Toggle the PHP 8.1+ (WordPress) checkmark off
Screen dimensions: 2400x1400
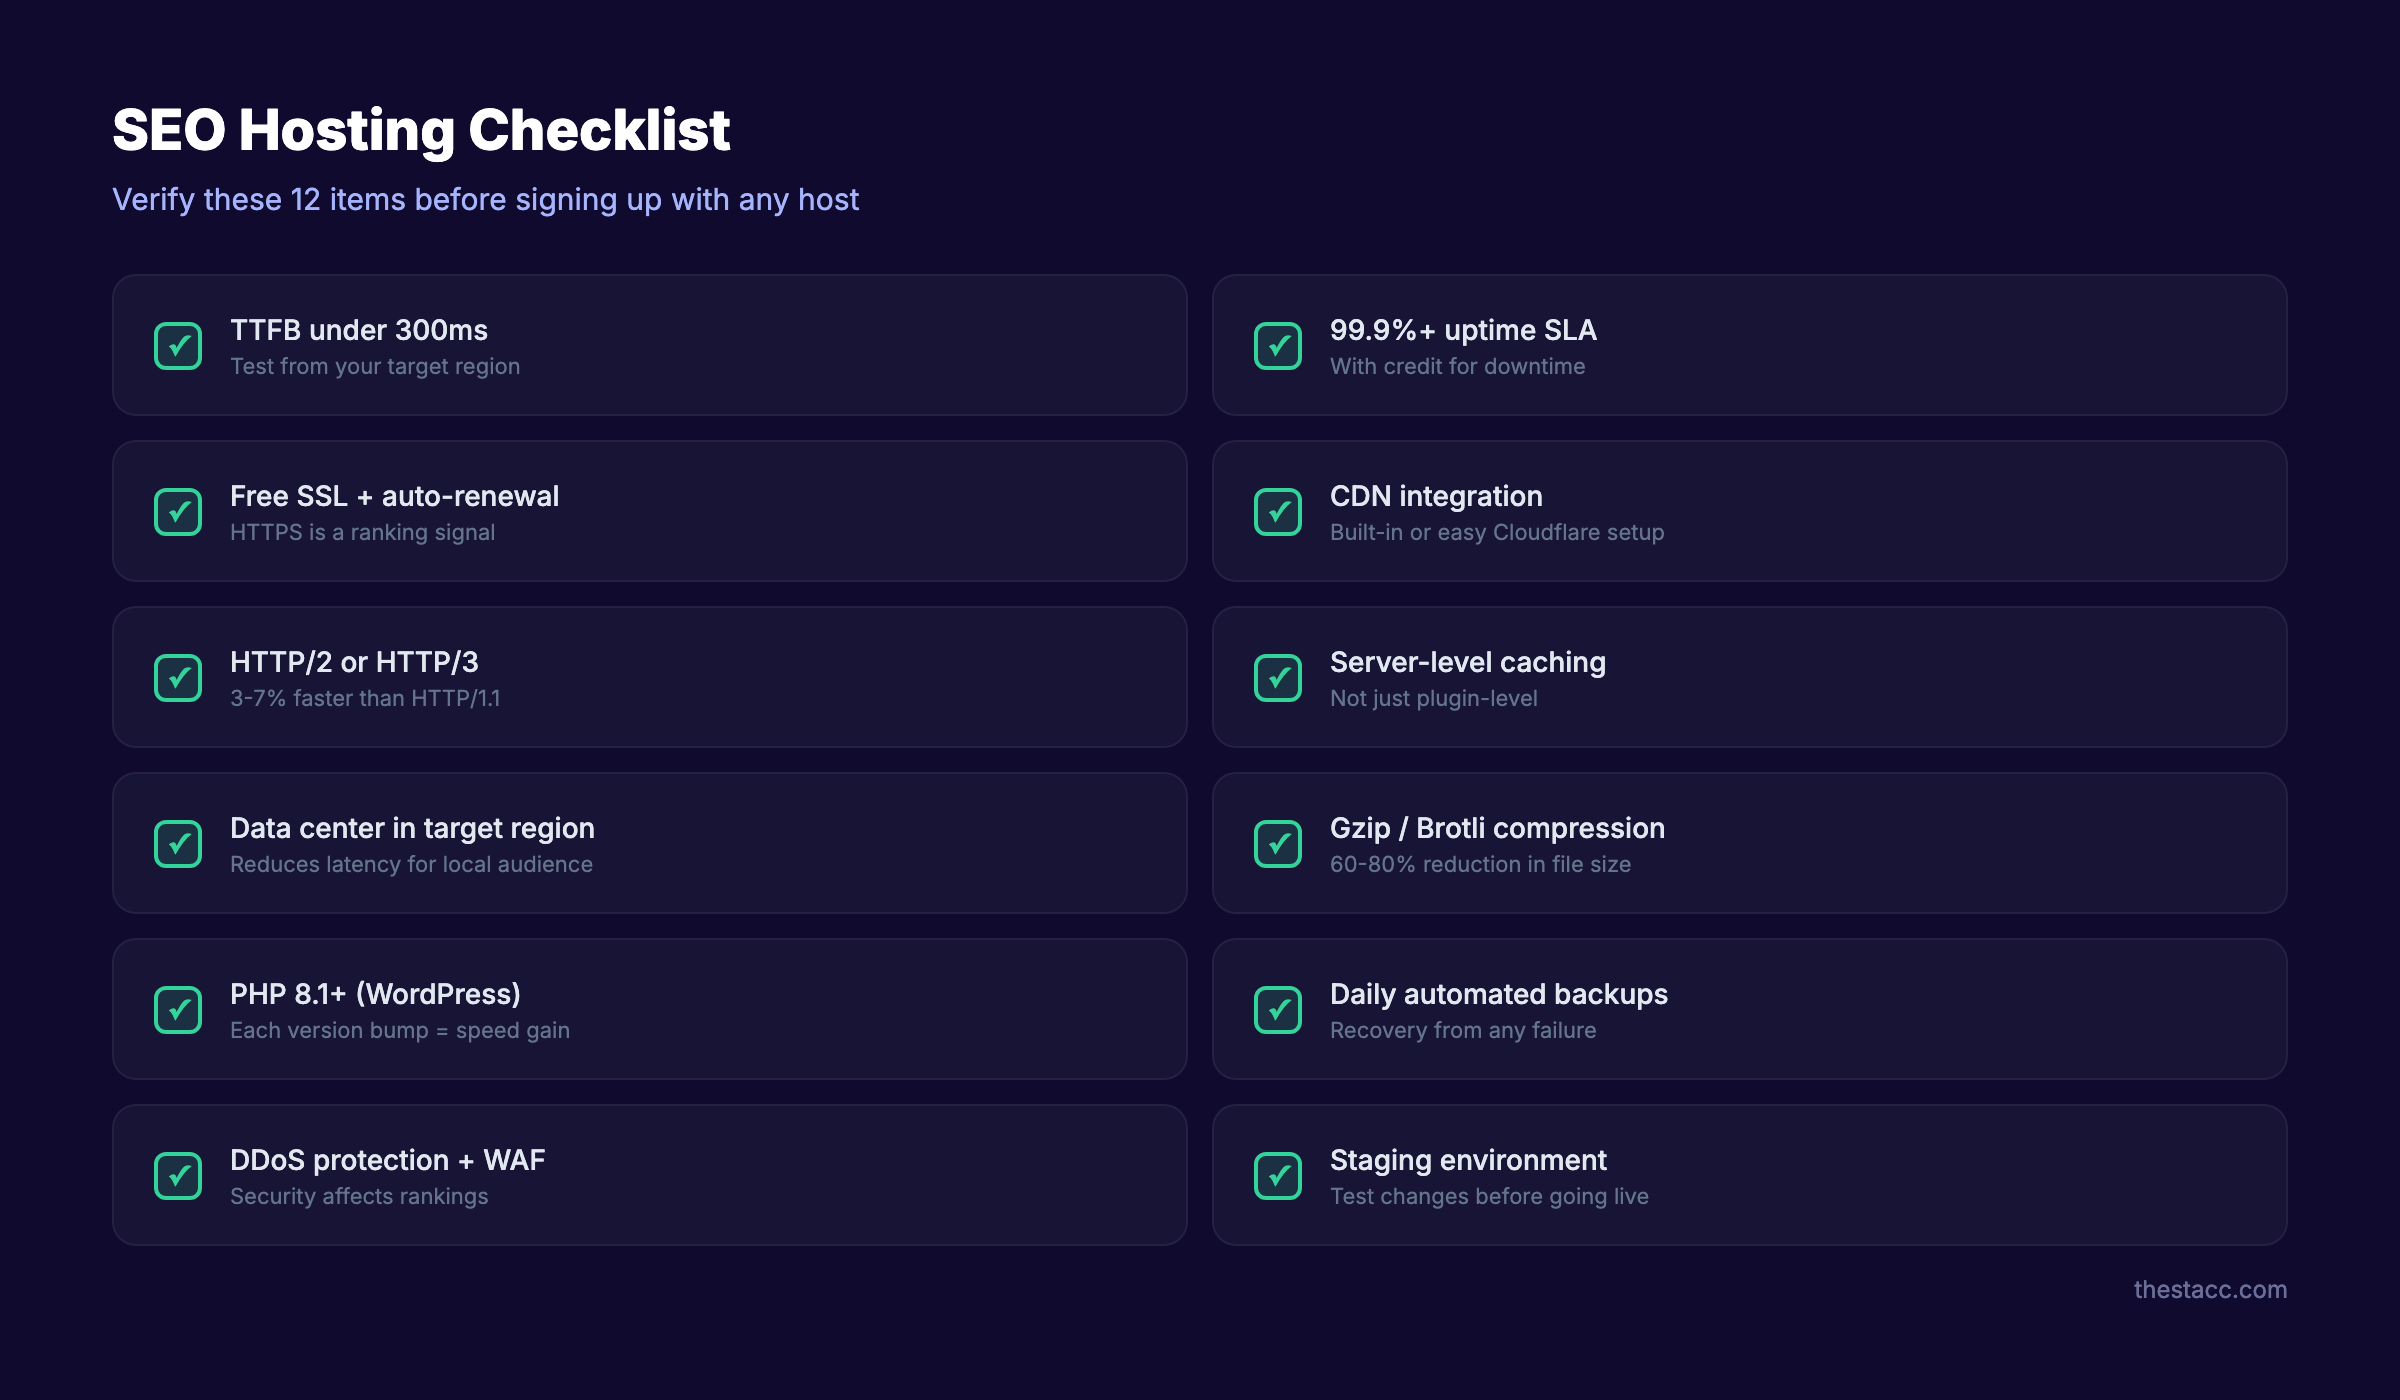point(178,1009)
